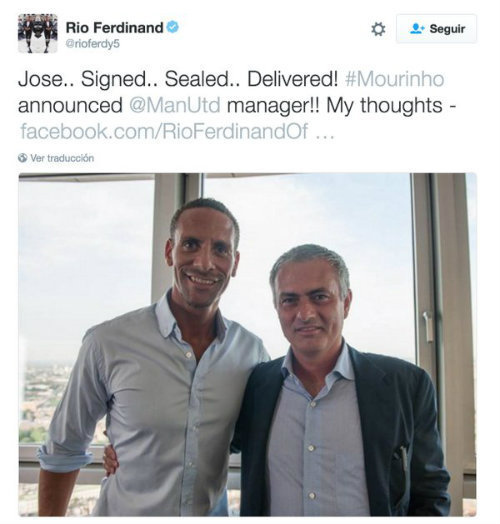The width and height of the screenshot is (500, 524).
Task: Translate tweet via Ver traducción
Action: [62, 158]
